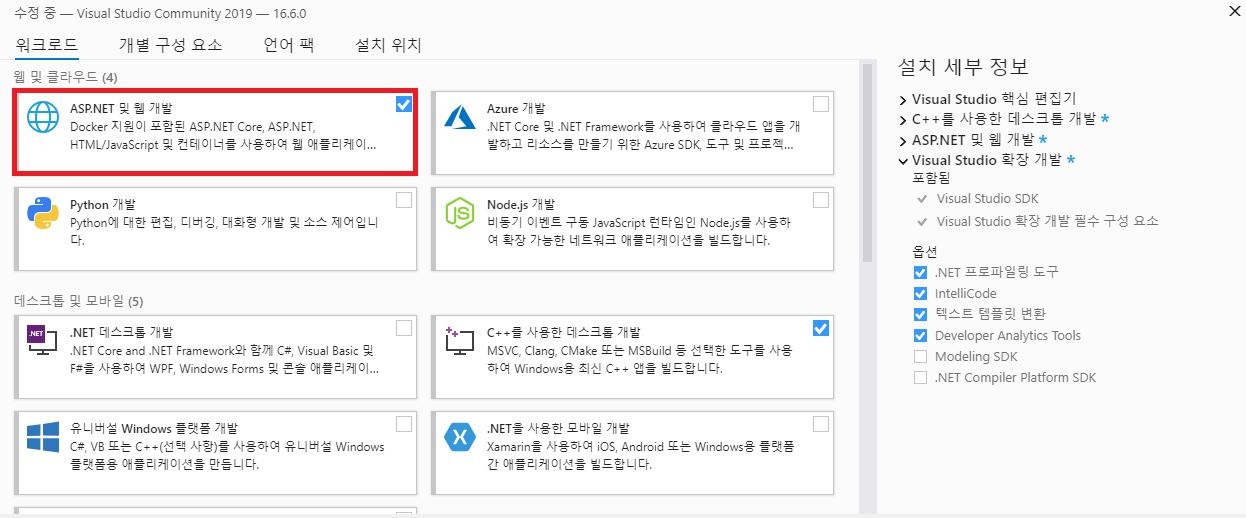Screen dimensions: 1246x518
Task: Click the Visual Studio SDK included item
Action: tap(987, 199)
